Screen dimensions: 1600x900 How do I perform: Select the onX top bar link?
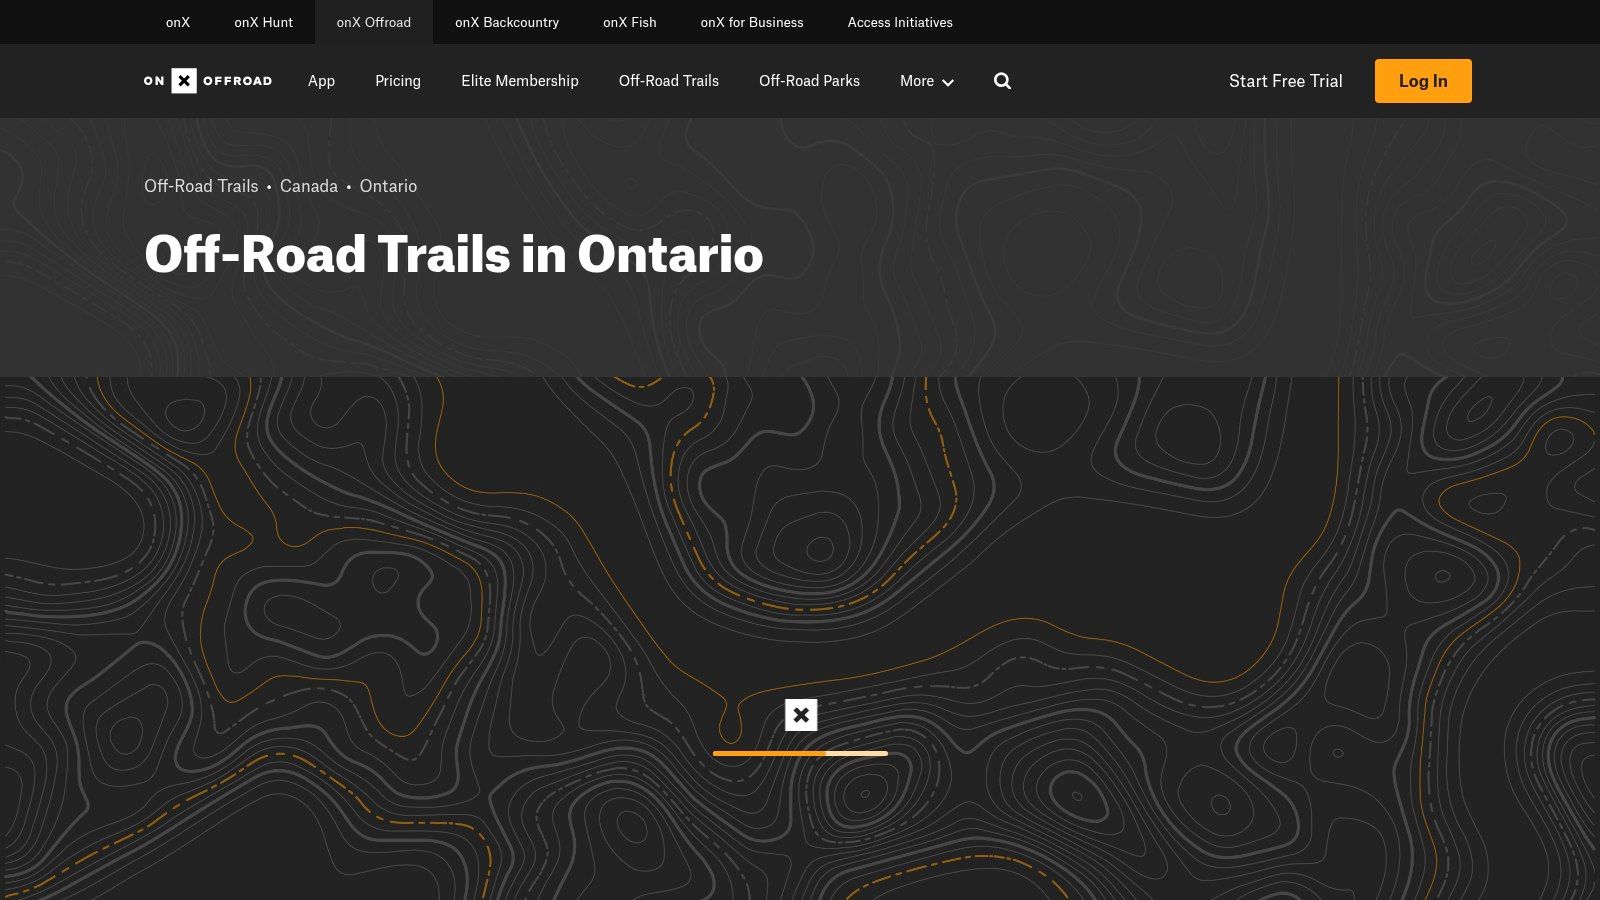(x=178, y=22)
